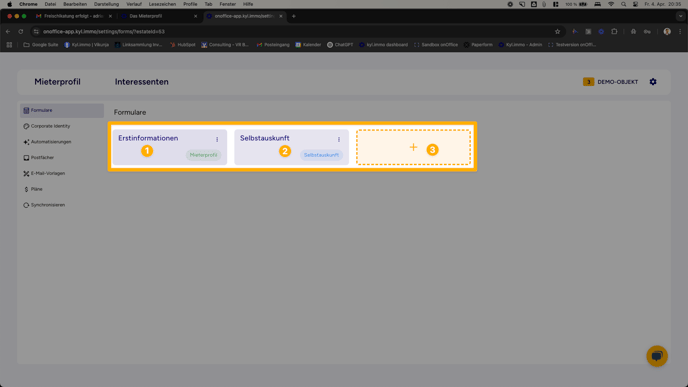Go to Automatisierungen in the sidebar
The image size is (688, 387).
pos(47,142)
